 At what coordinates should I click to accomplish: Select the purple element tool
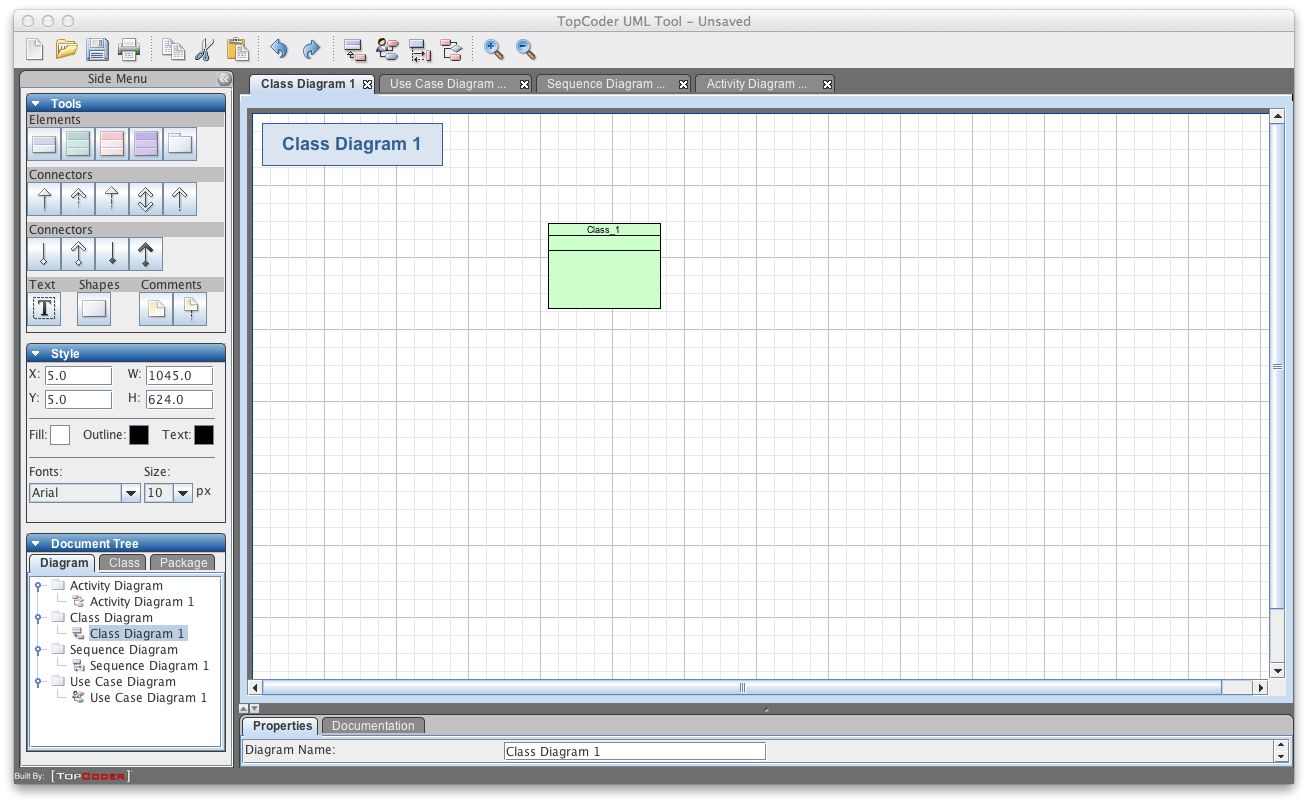[x=145, y=143]
